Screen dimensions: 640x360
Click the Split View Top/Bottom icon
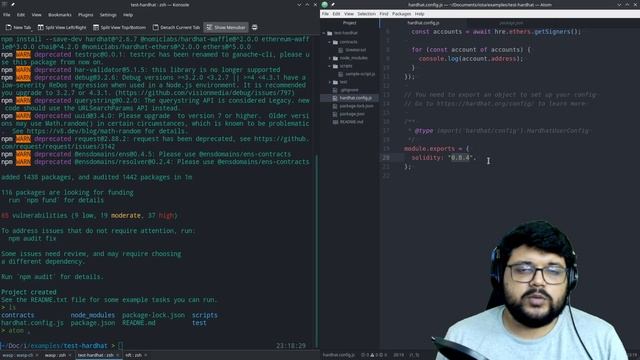point(96,27)
